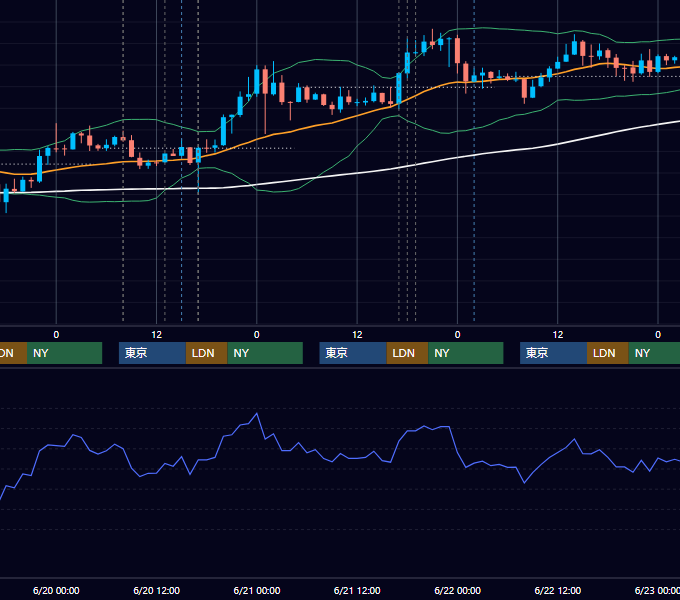Click hour label 12 above 6/20 12:00
This screenshot has height=600, width=680.
coord(157,335)
